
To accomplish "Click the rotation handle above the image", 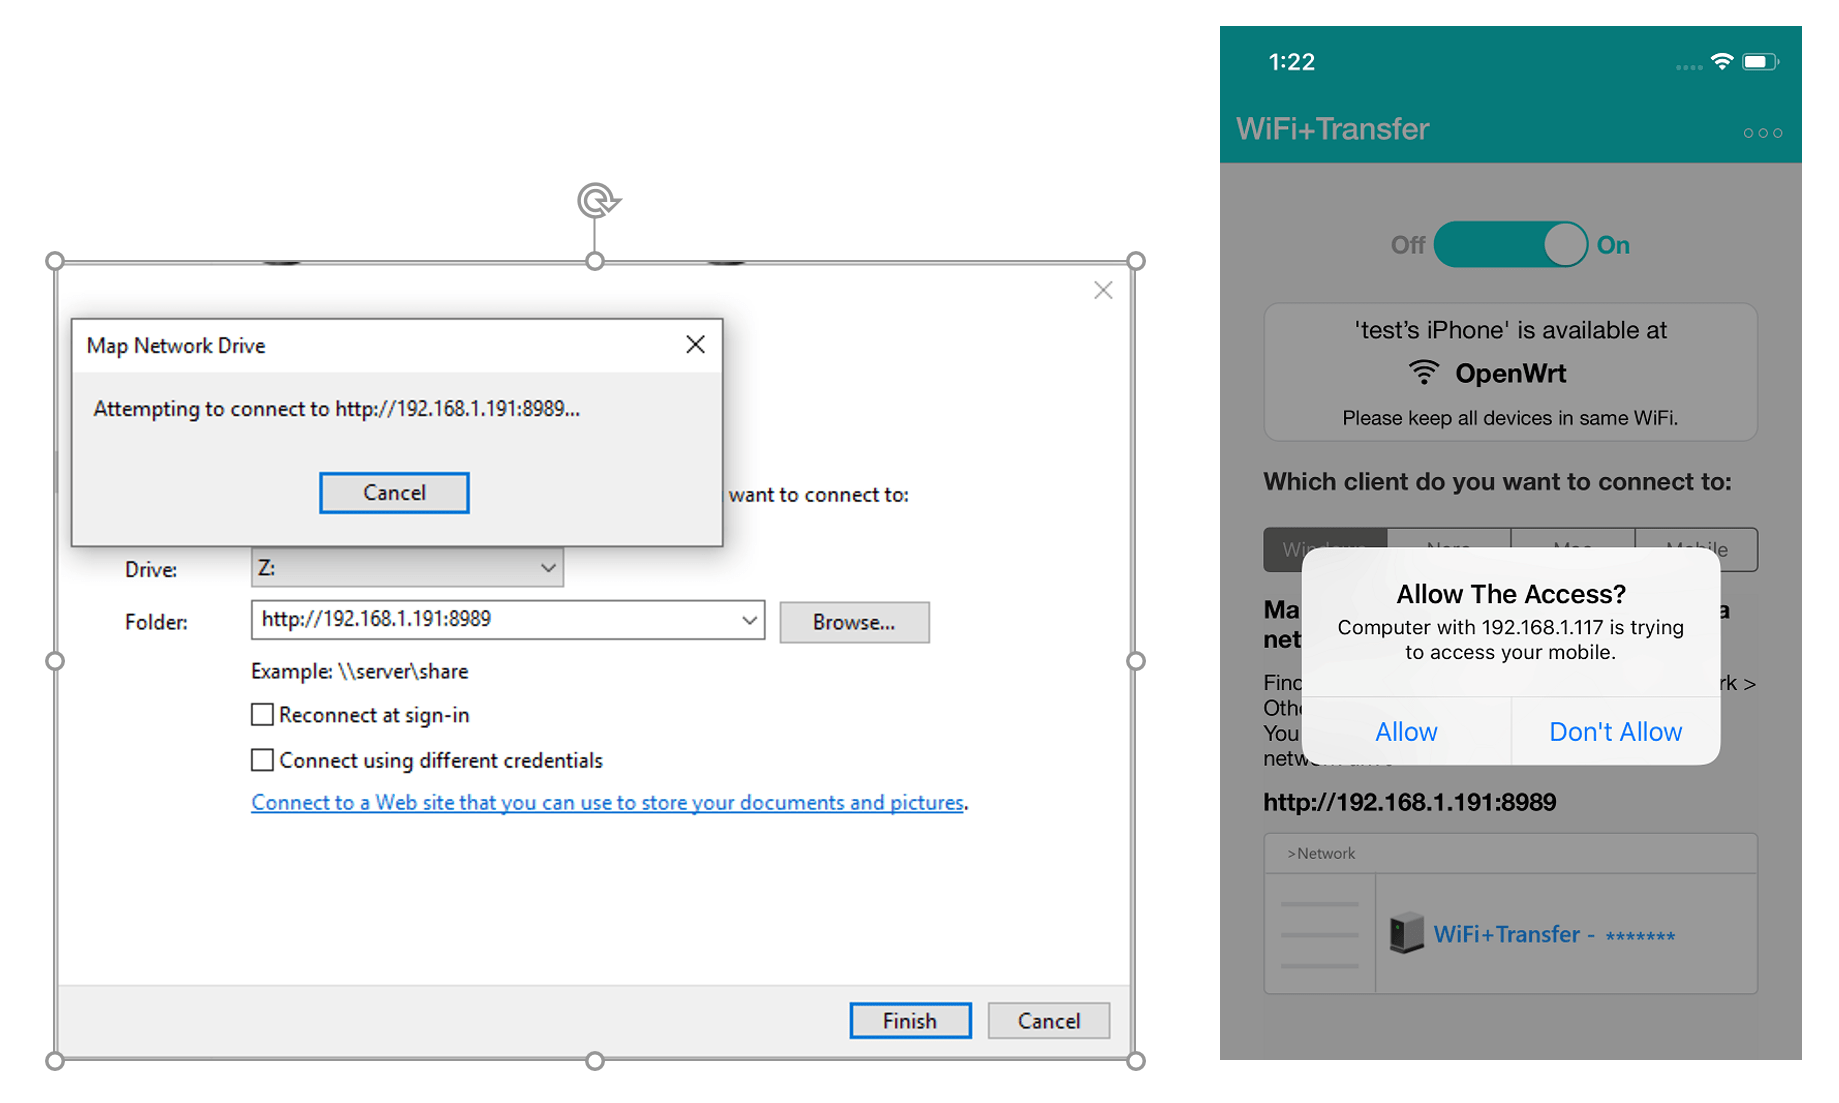I will tap(597, 201).
